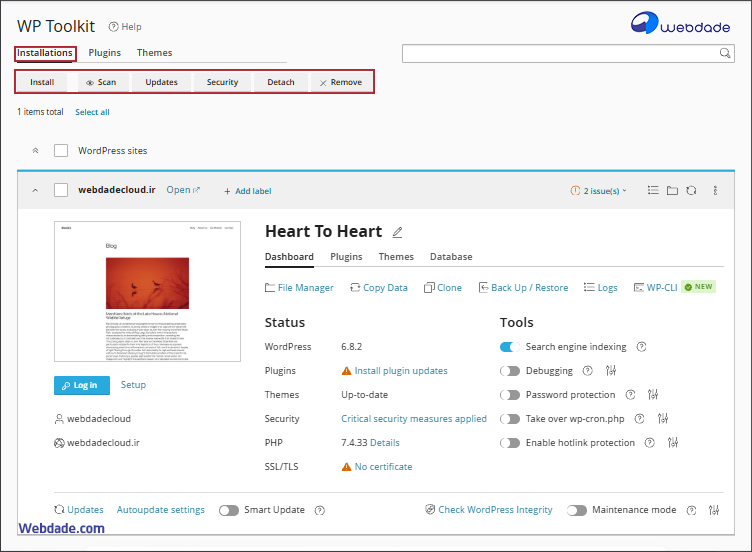
Task: Open the folder icon in site header
Action: click(x=672, y=190)
